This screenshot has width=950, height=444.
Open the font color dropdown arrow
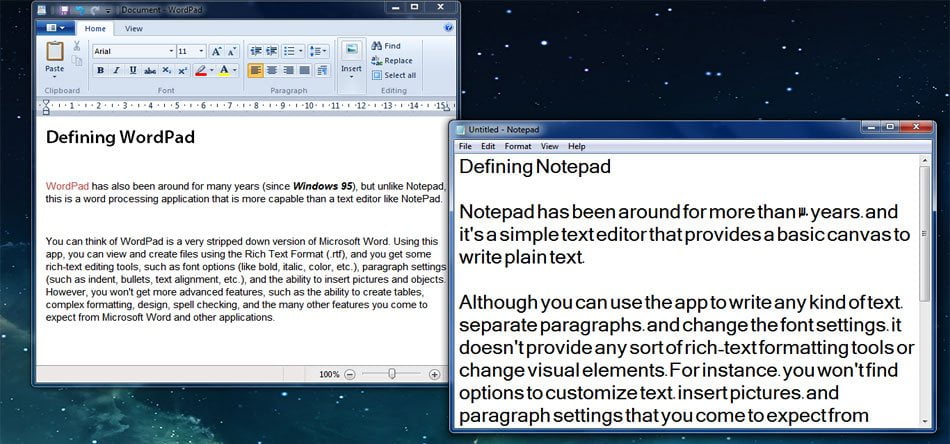coord(235,70)
